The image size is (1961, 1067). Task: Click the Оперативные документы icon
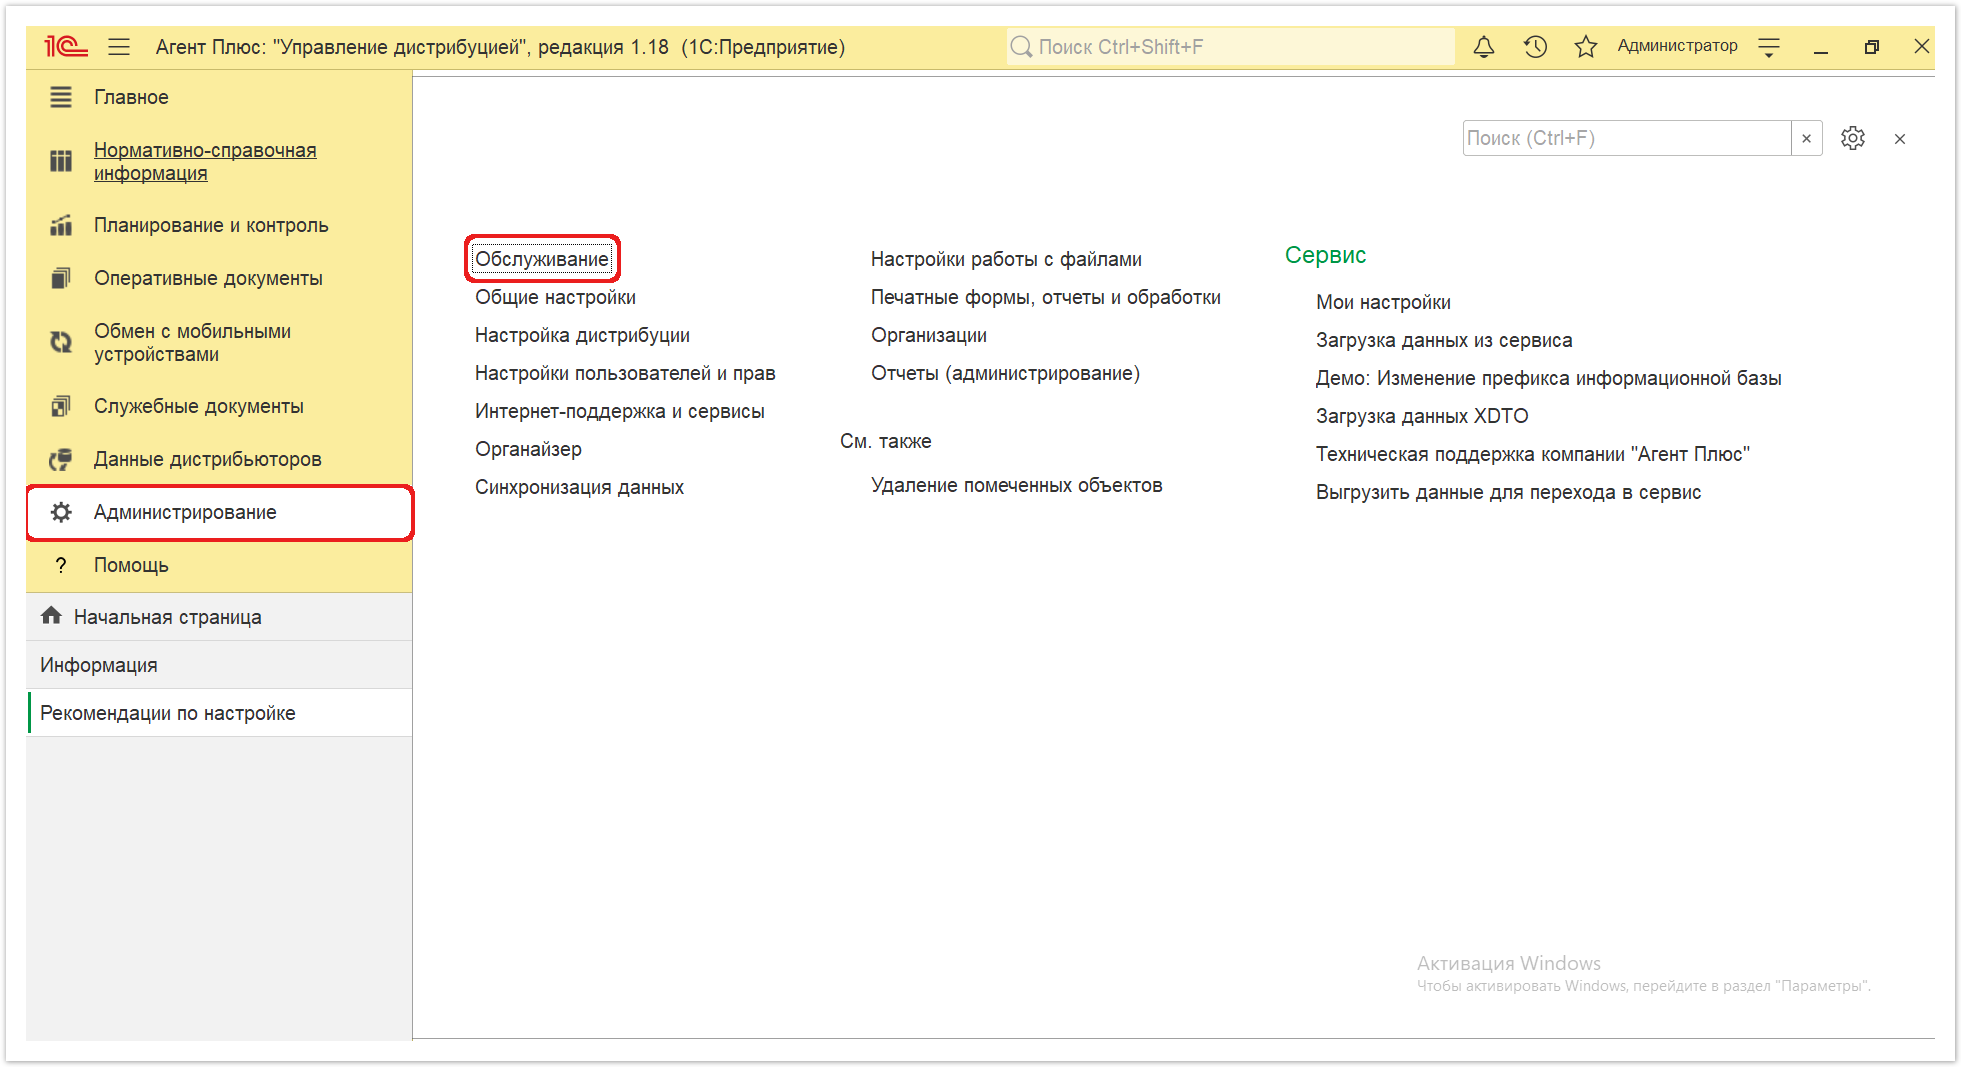(x=61, y=278)
